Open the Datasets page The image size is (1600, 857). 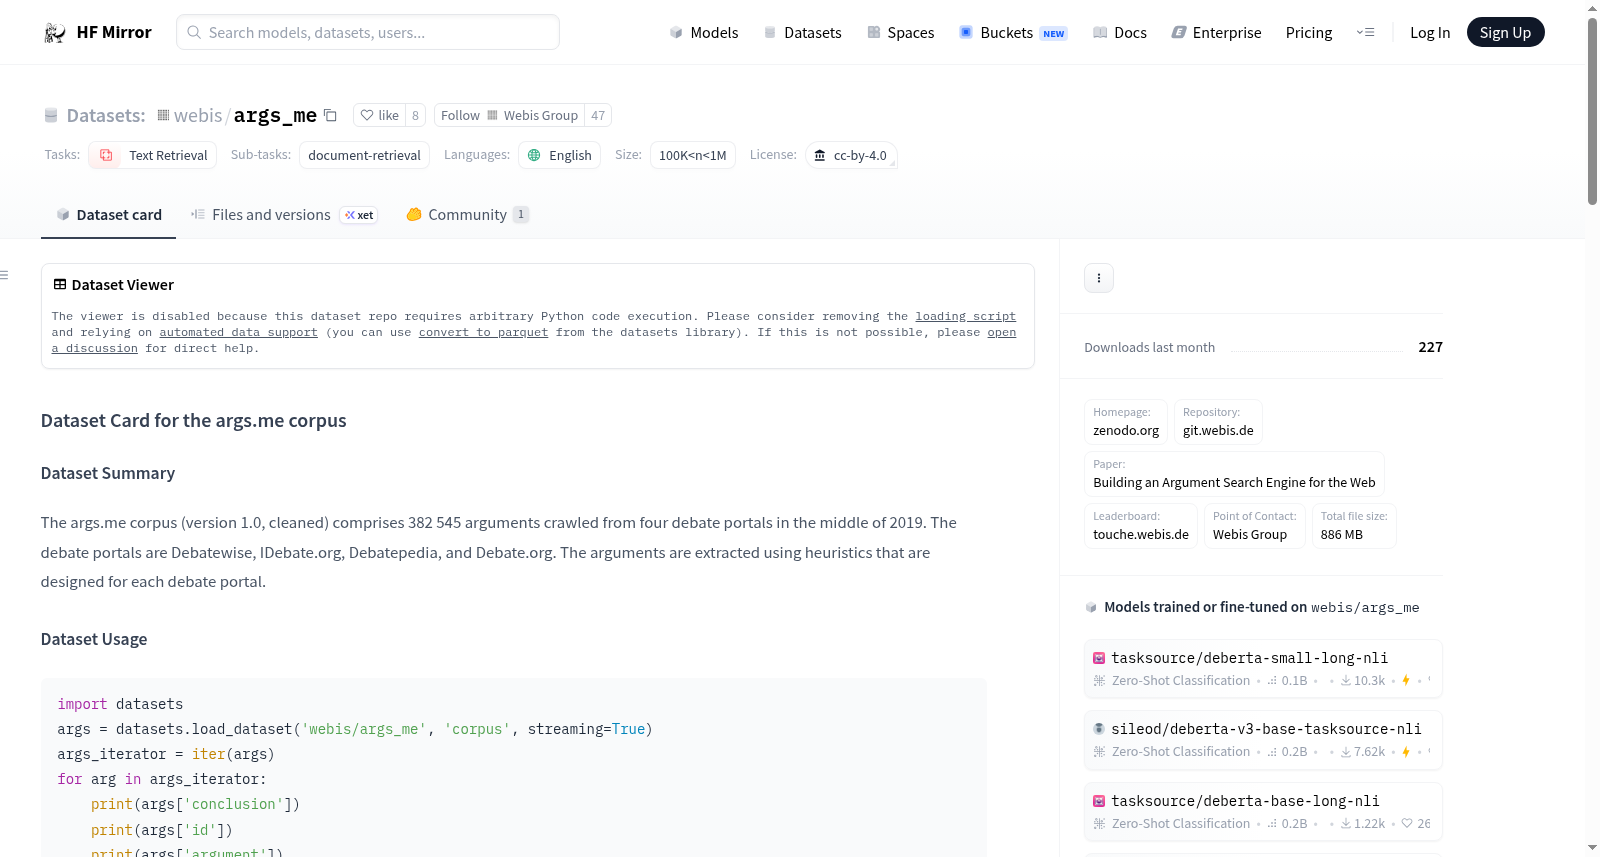802,32
